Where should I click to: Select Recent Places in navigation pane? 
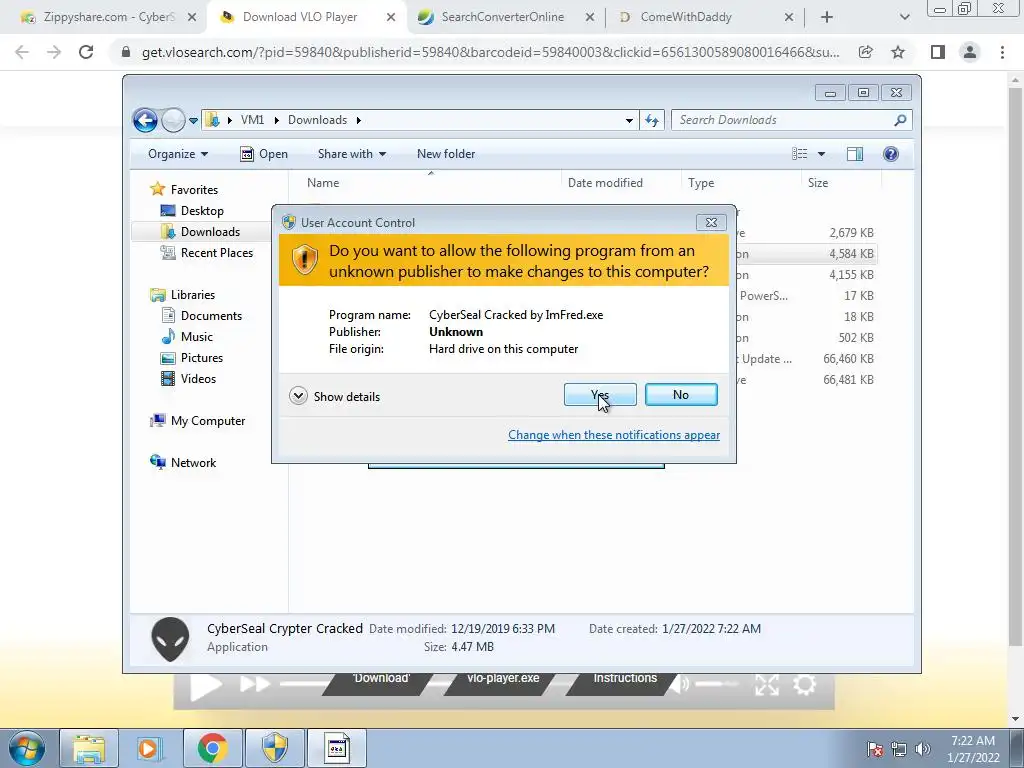point(216,253)
